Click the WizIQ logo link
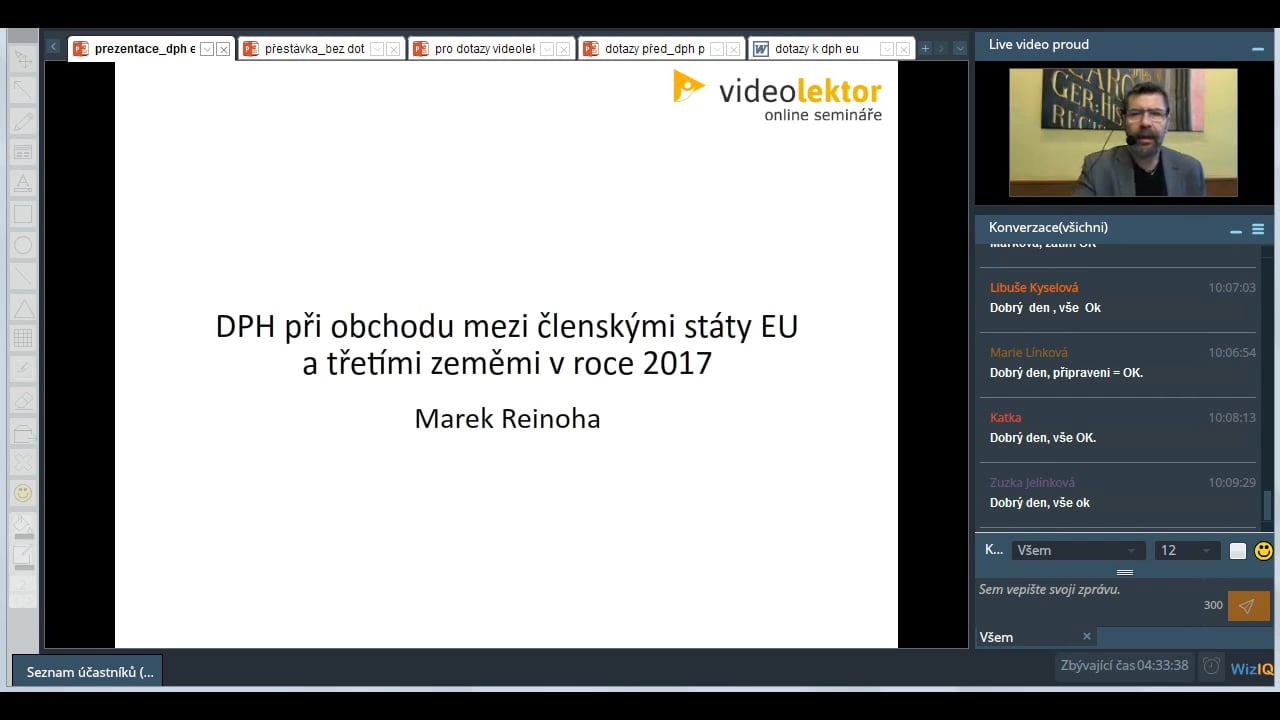 (1251, 669)
